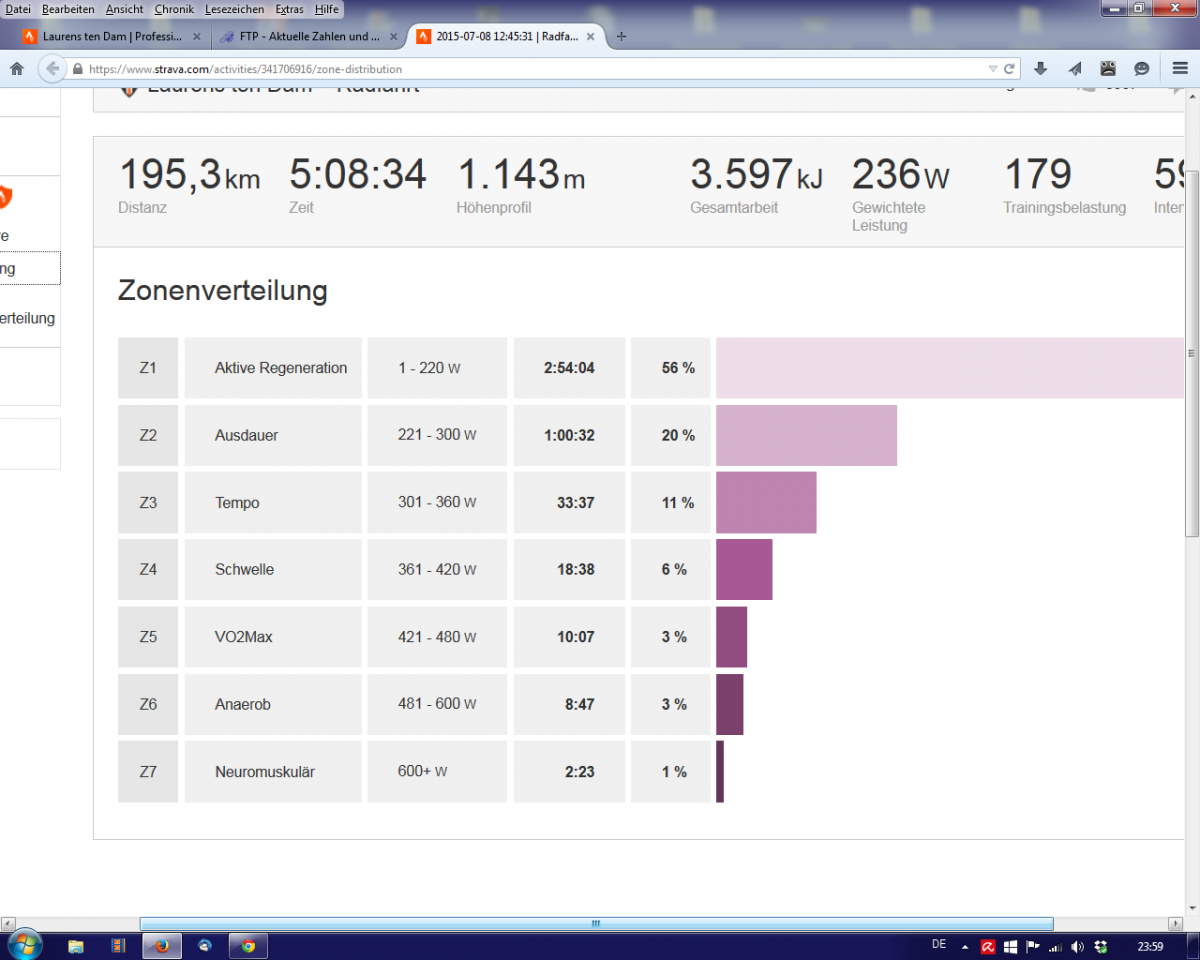The image size is (1200, 960).
Task: Click the 195,3 km Distanz value
Action: point(190,175)
